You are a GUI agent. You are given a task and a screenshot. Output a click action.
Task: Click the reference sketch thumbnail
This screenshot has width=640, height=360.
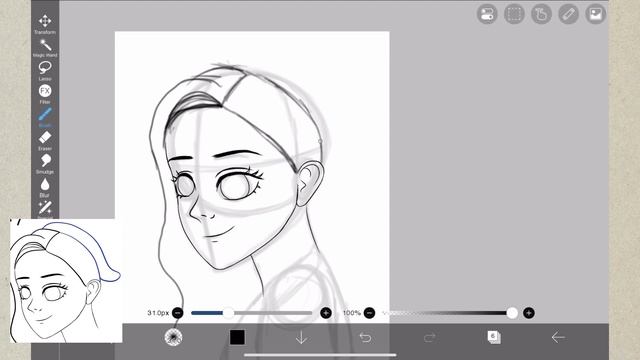tap(66, 280)
